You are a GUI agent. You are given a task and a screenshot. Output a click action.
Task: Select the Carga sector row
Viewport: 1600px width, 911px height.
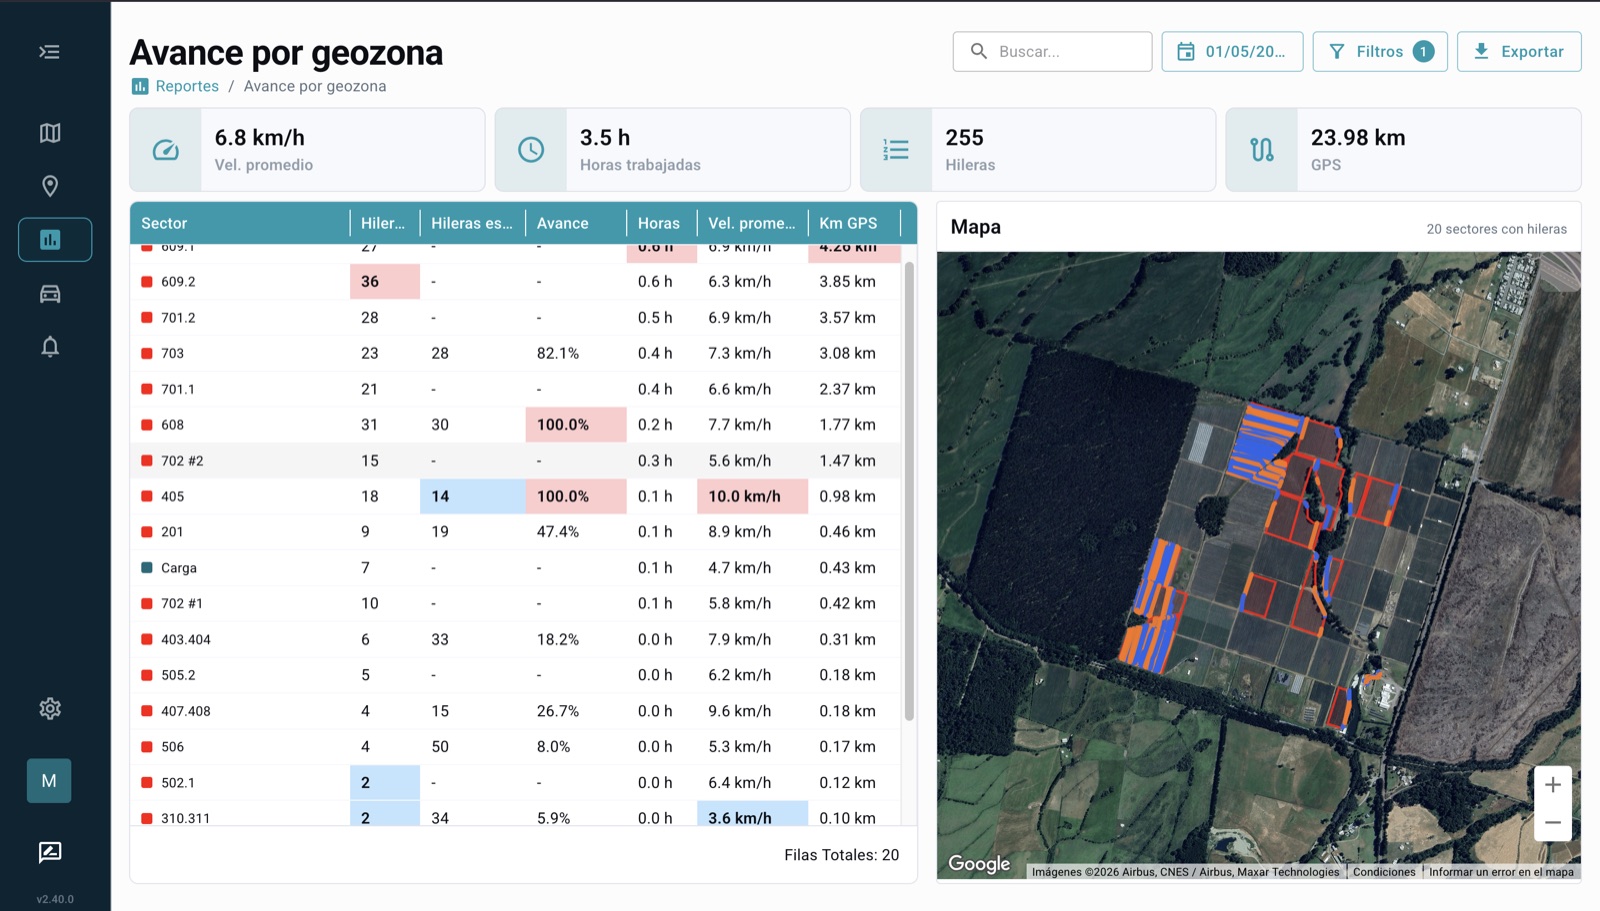[x=516, y=568]
